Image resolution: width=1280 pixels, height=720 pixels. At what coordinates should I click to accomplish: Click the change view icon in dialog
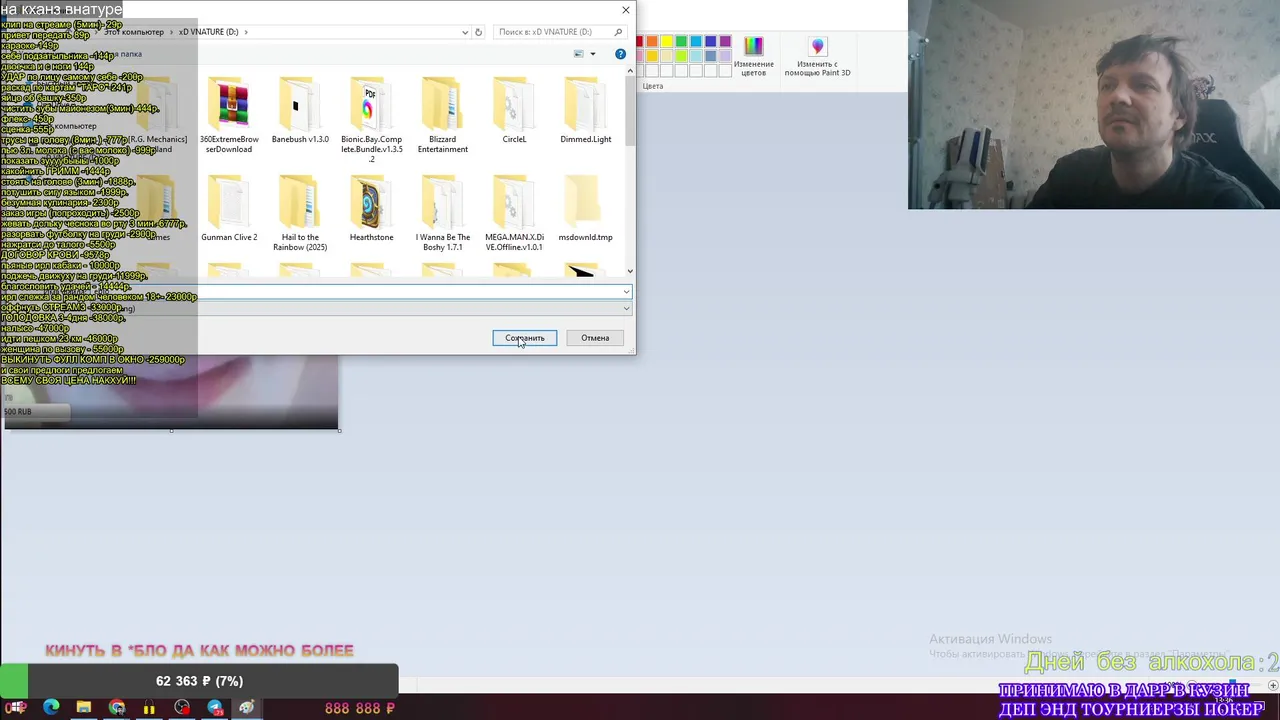click(x=579, y=54)
